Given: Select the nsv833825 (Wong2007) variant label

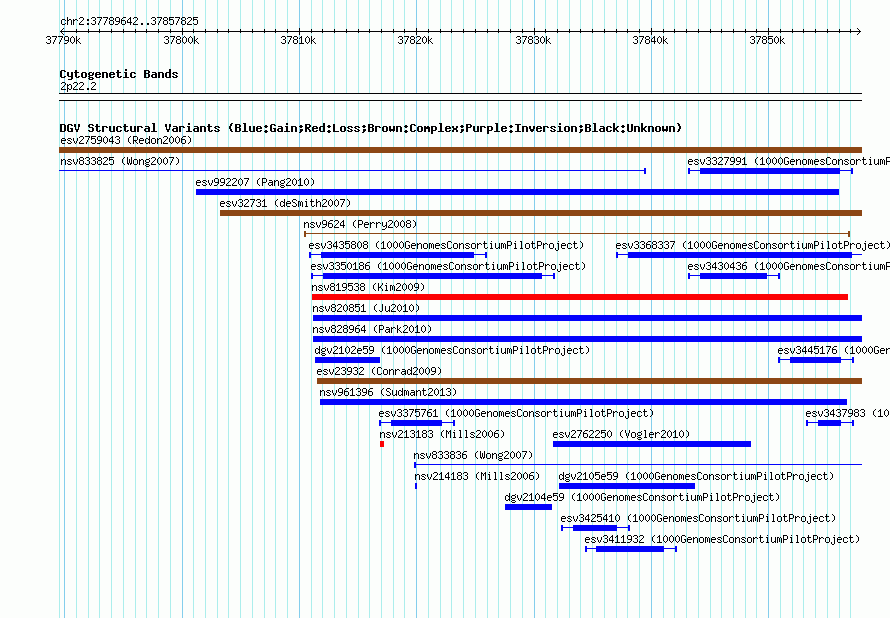Looking at the screenshot, I should point(120,161).
